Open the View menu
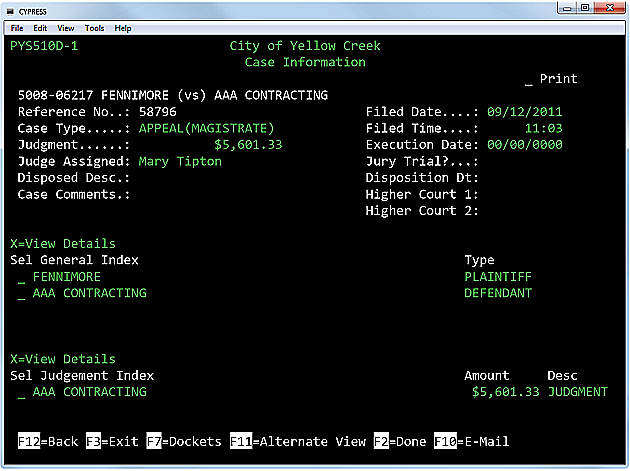The image size is (630, 471). [65, 28]
